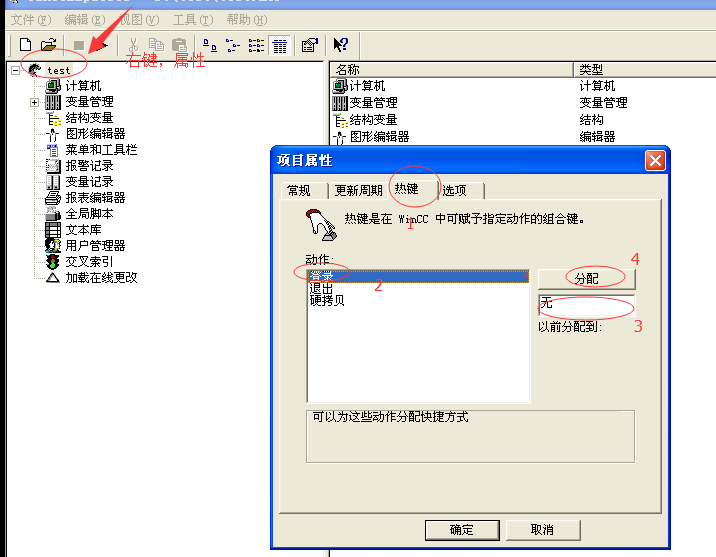Screen dimensions: 716x557
Task: Click the Open project folder icon
Action: coord(48,45)
